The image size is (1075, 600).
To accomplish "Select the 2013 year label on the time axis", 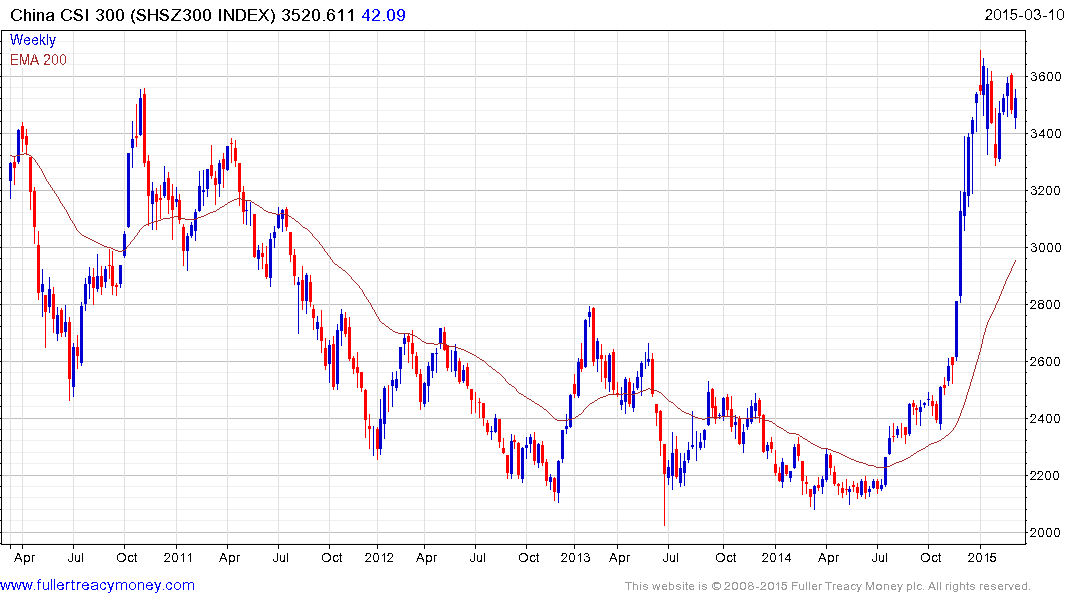I will tap(575, 557).
